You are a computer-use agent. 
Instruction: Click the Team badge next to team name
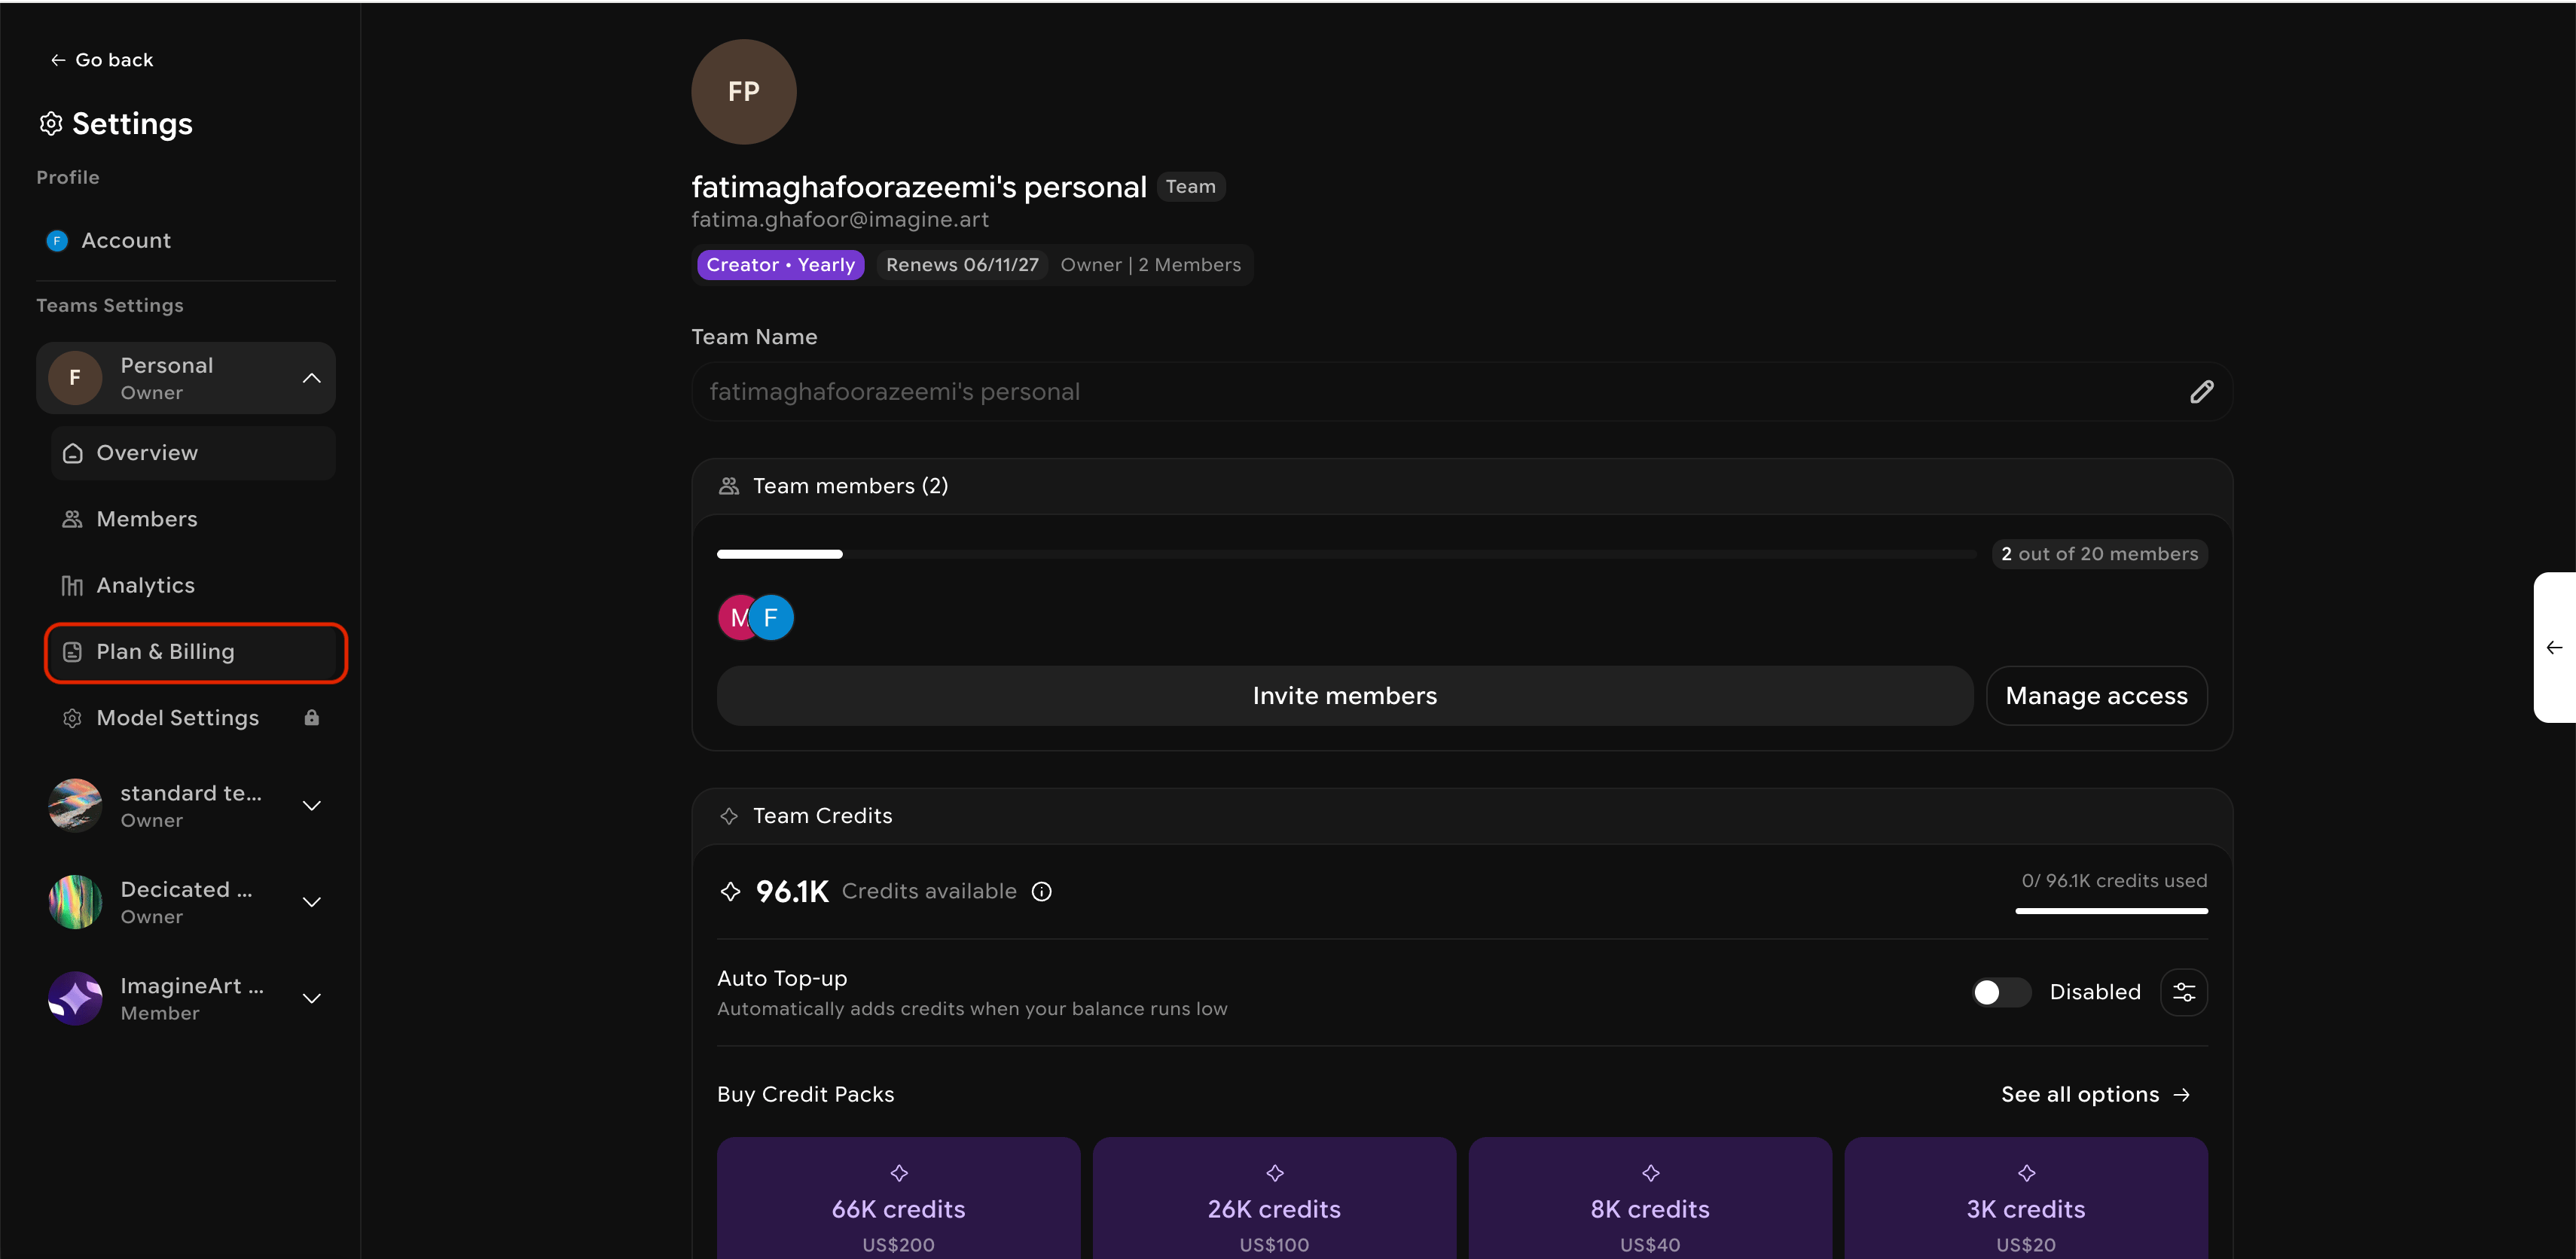1190,187
